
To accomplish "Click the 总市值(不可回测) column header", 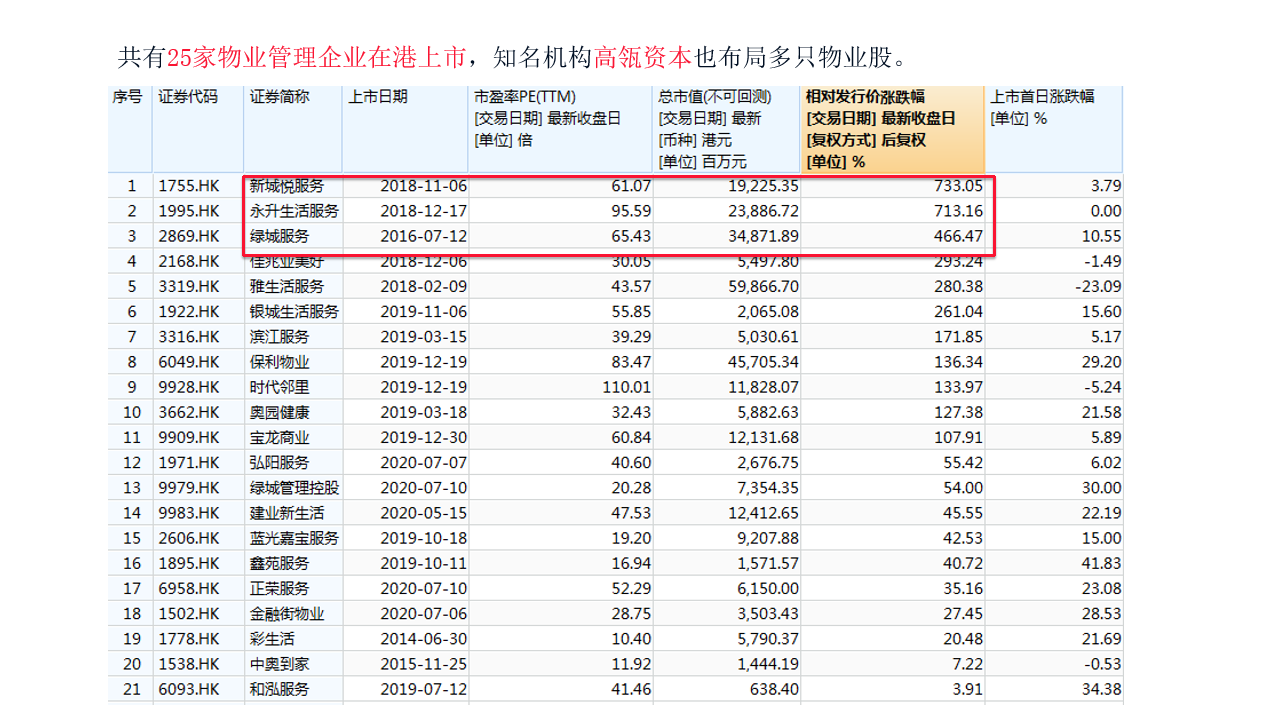I will (x=715, y=97).
